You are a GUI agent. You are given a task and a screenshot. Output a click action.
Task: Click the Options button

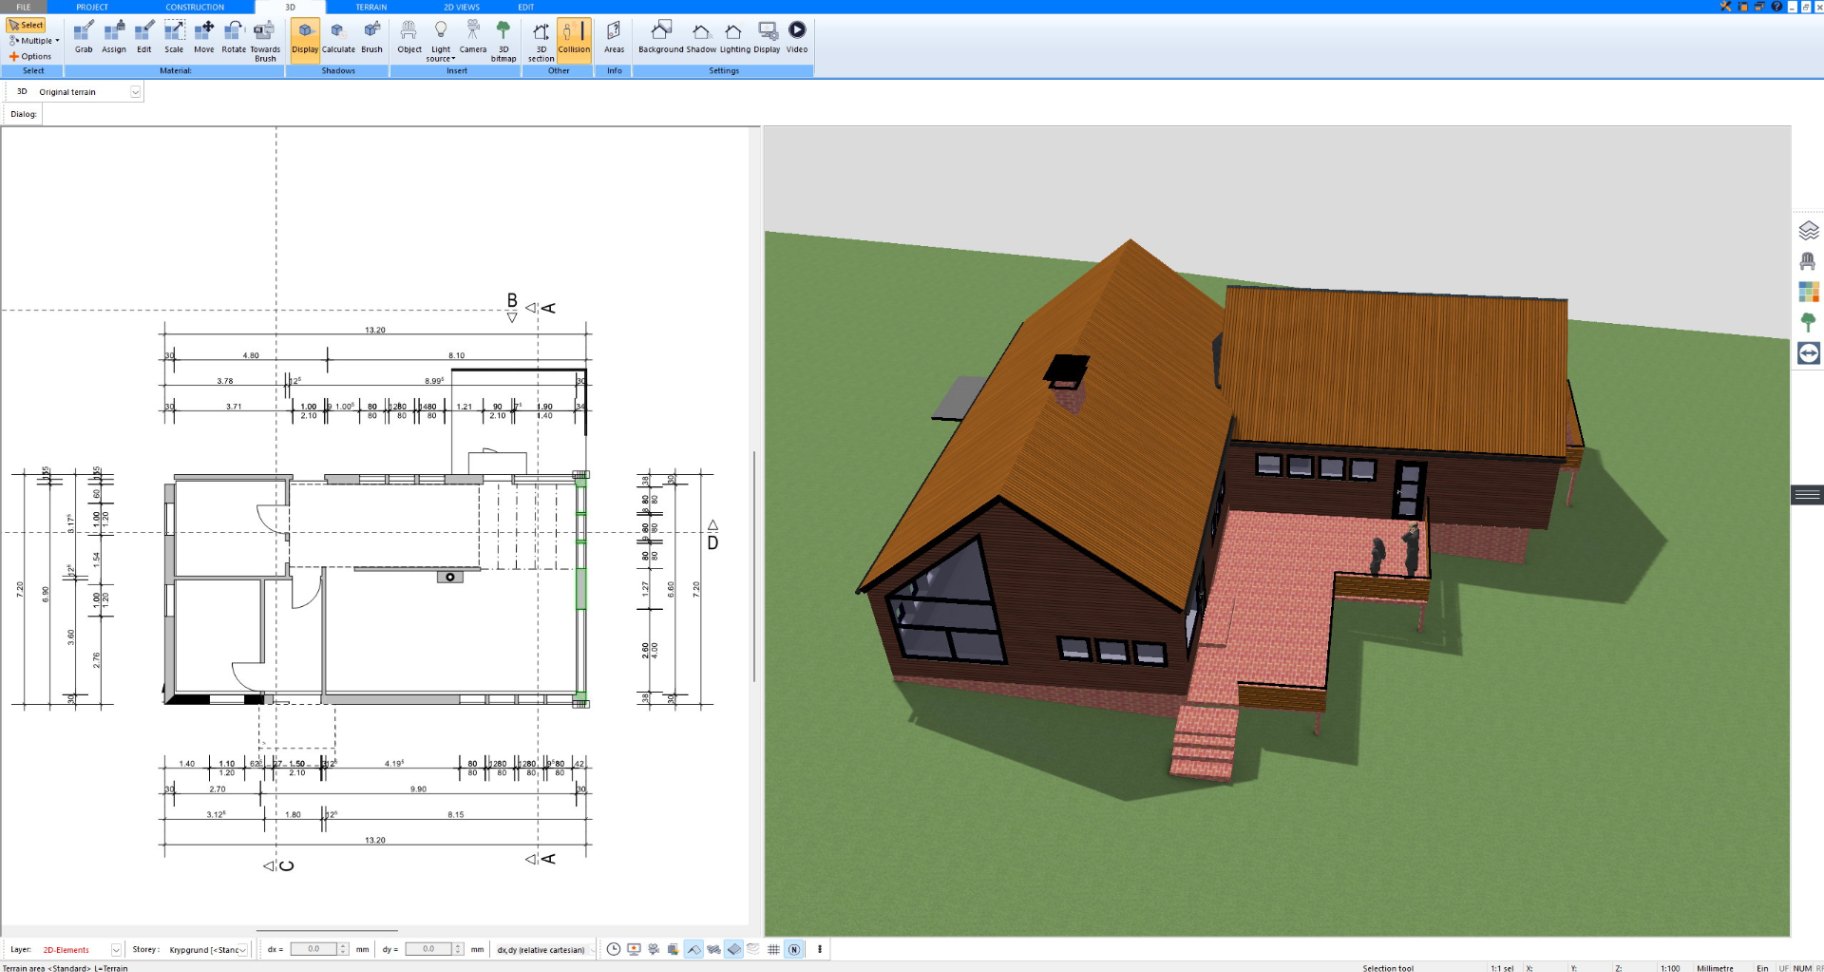click(x=30, y=57)
